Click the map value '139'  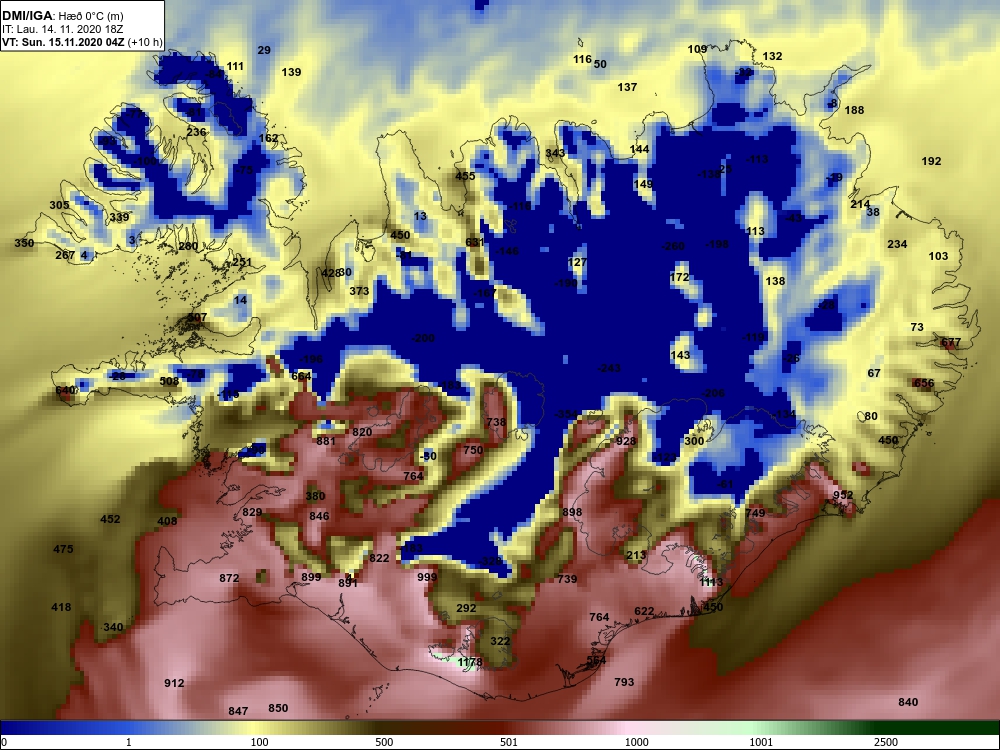(x=291, y=72)
